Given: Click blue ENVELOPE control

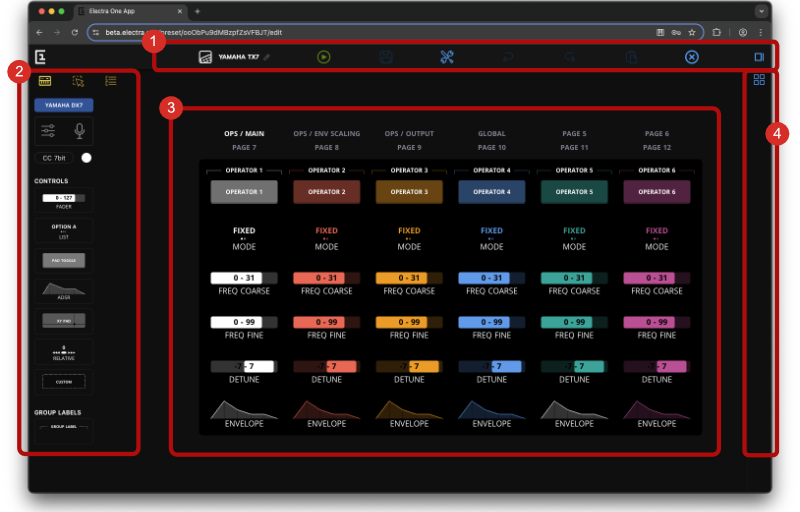Looking at the screenshot, I should 492,414.
